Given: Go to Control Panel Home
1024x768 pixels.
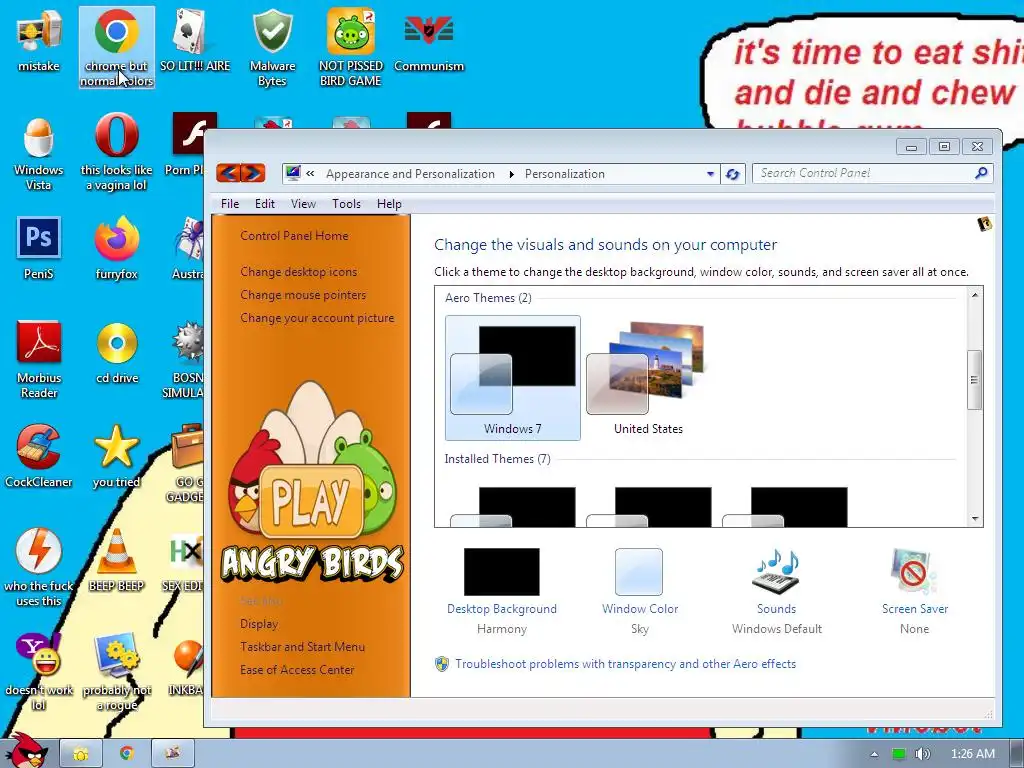Looking at the screenshot, I should coord(294,236).
